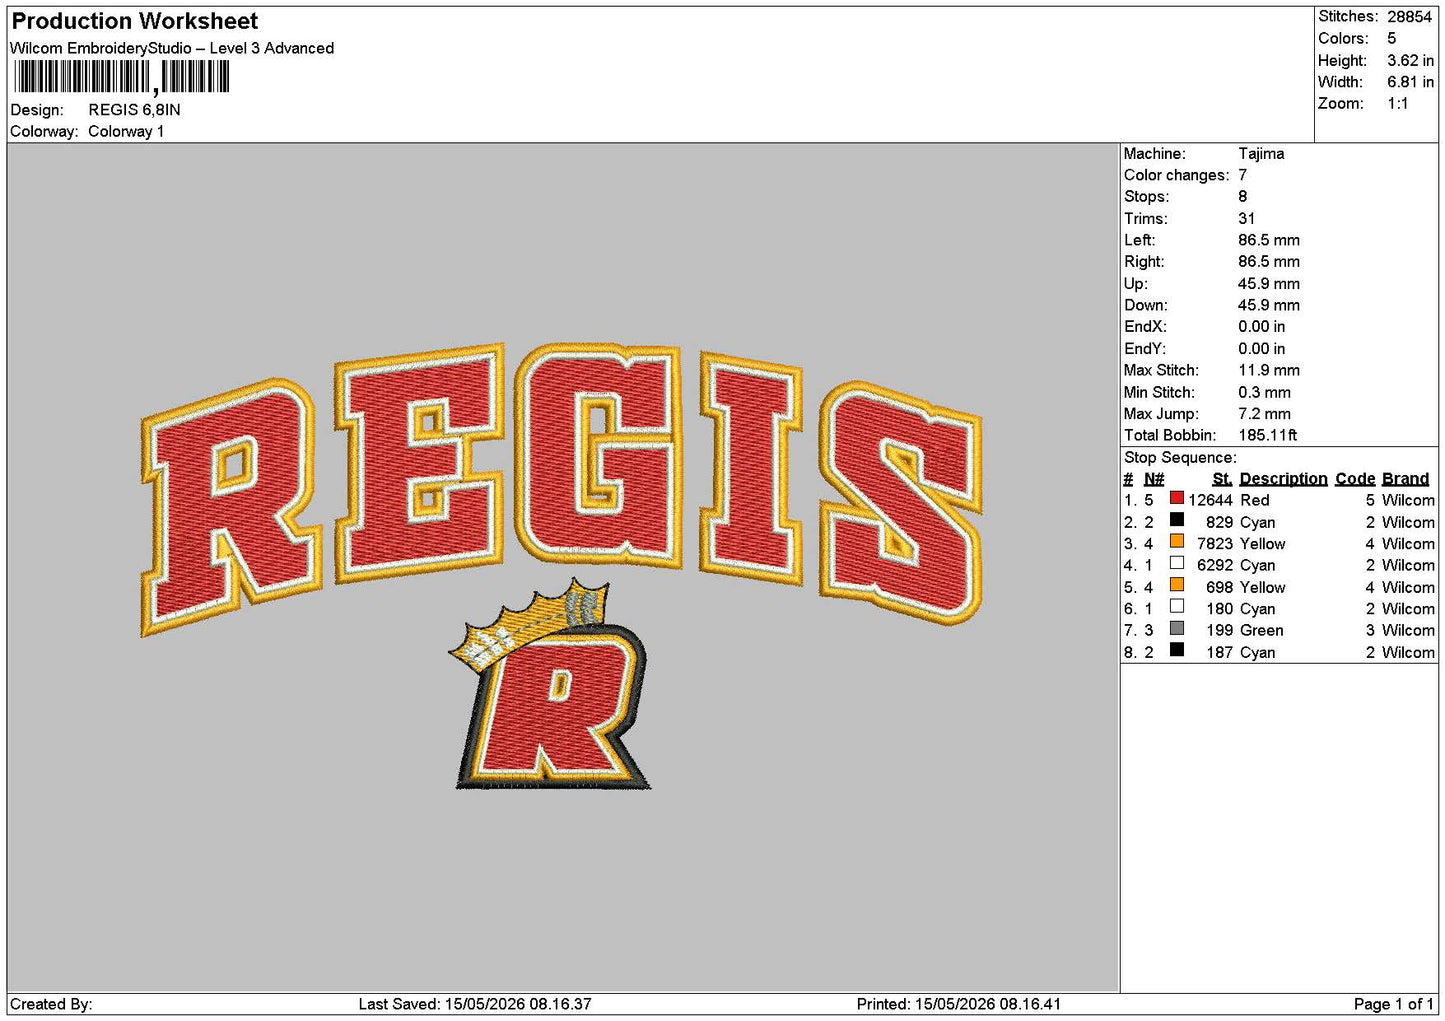This screenshot has height=1021, width=1445.
Task: Click the Color changes value '7'
Action: pos(1242,175)
